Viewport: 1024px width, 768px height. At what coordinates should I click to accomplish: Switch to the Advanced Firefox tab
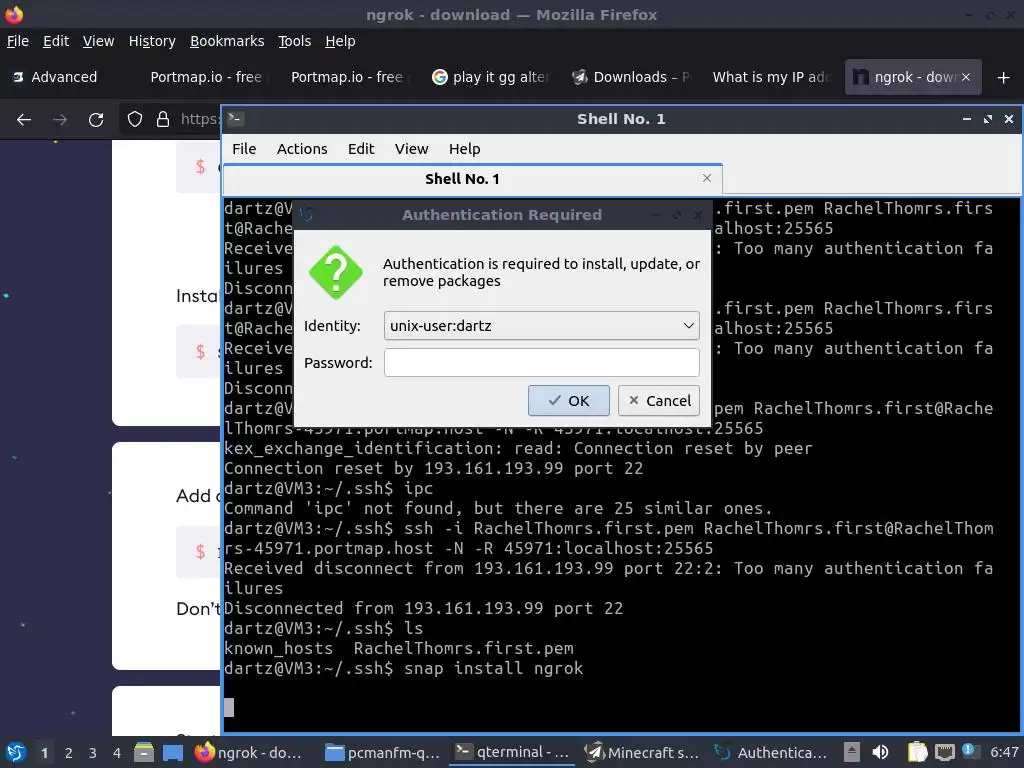(x=65, y=77)
